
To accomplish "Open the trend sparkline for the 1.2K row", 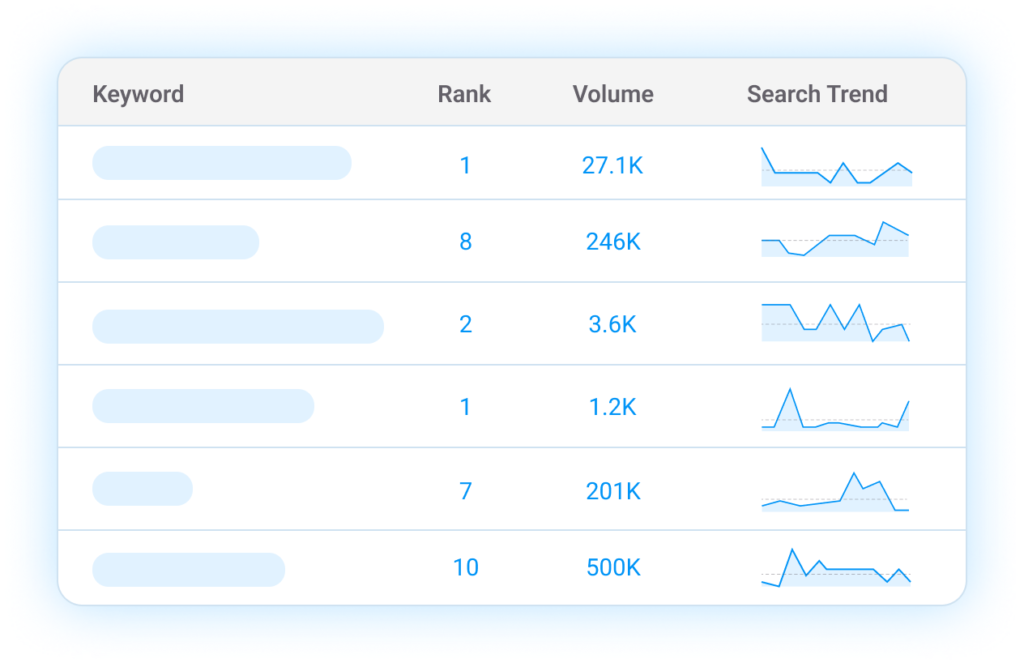I will (835, 410).
